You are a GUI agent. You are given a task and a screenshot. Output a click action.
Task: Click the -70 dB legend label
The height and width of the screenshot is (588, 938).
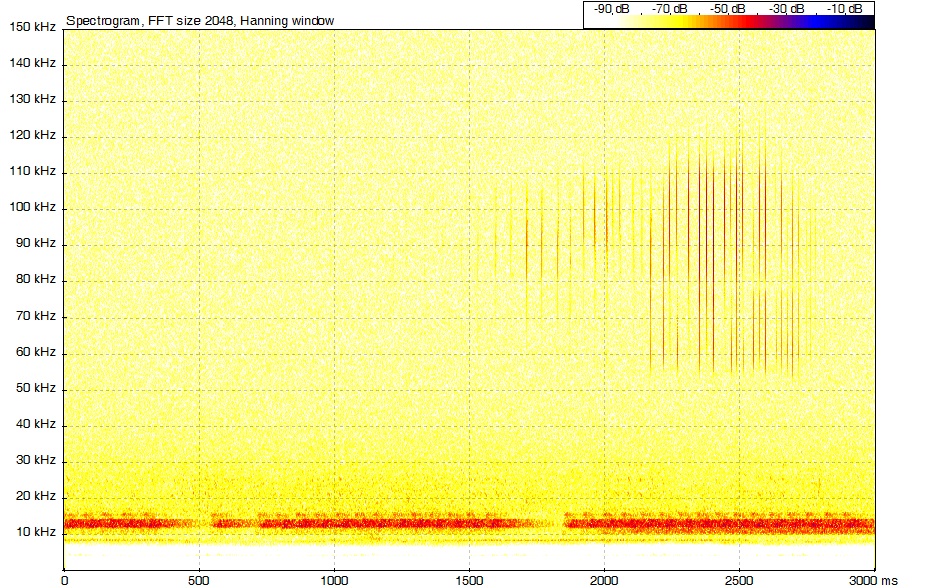pos(669,9)
